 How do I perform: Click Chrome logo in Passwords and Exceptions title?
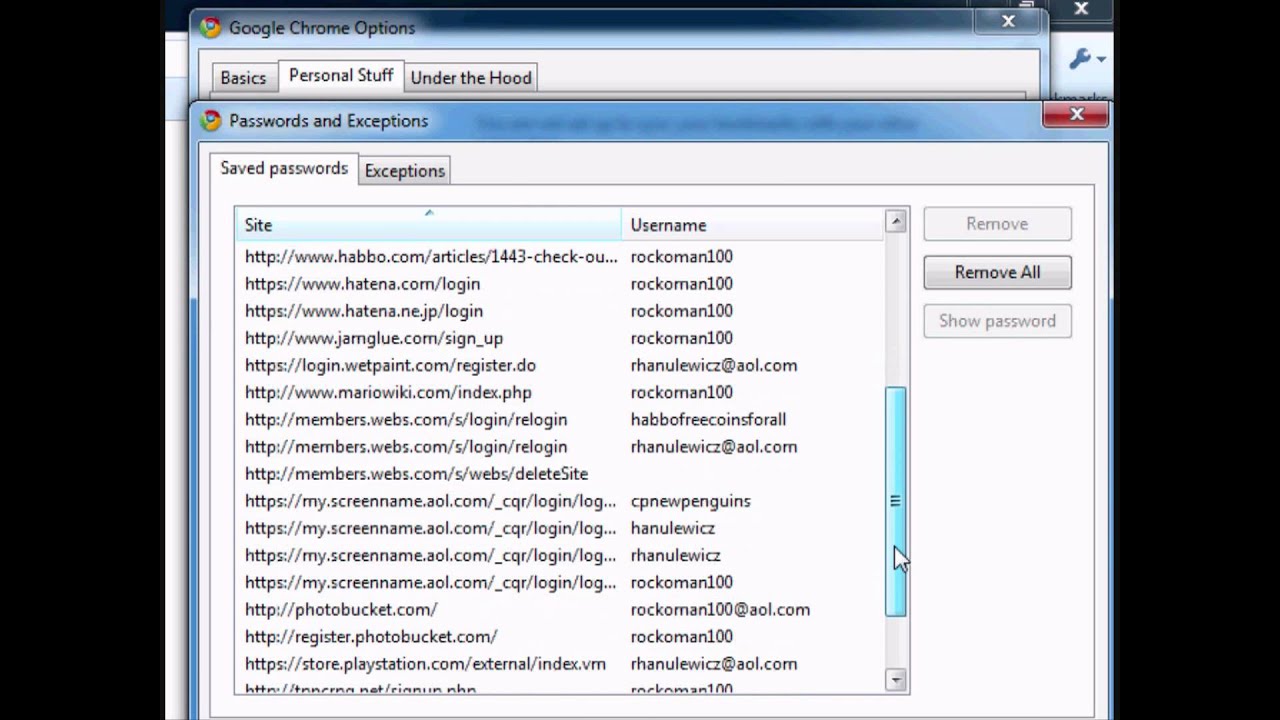(x=210, y=121)
